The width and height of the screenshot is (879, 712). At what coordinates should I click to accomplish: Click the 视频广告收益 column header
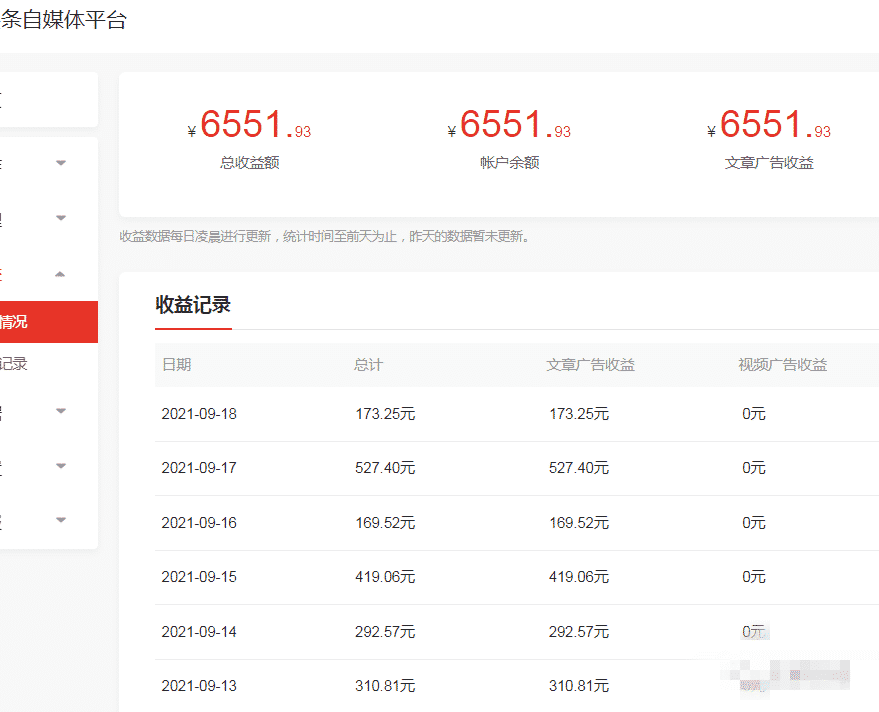pyautogui.click(x=783, y=365)
